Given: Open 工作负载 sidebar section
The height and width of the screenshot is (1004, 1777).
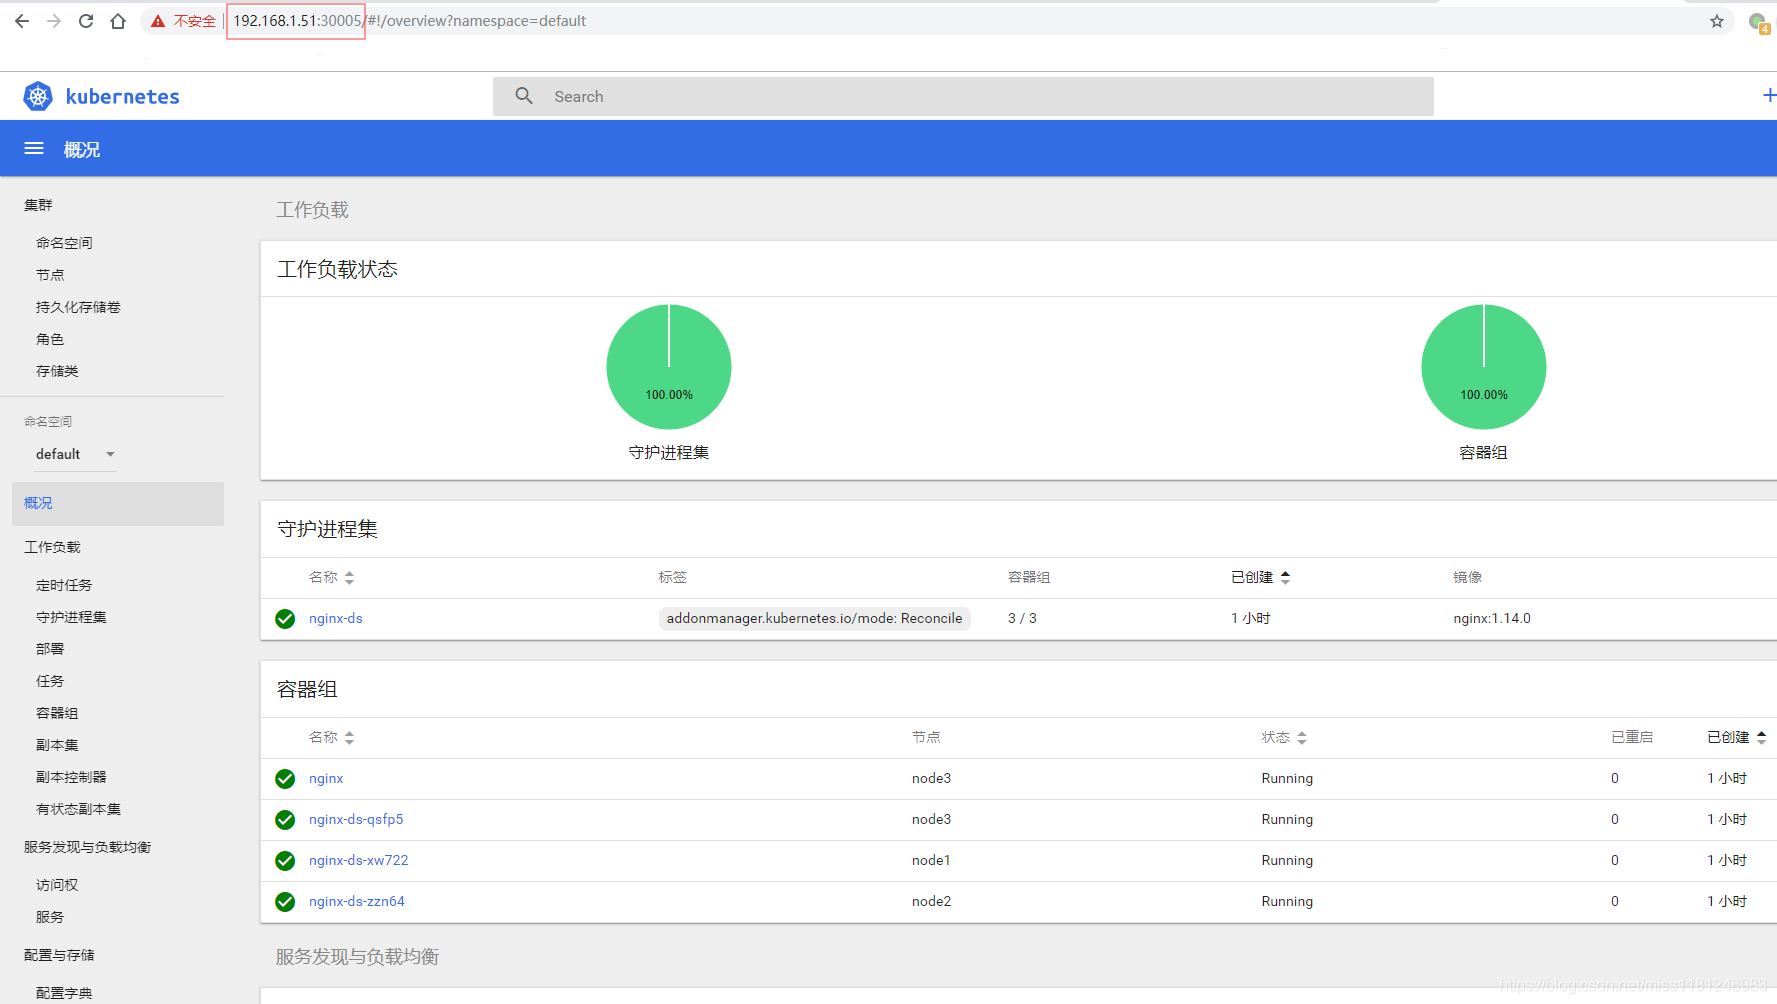Looking at the screenshot, I should coord(52,547).
